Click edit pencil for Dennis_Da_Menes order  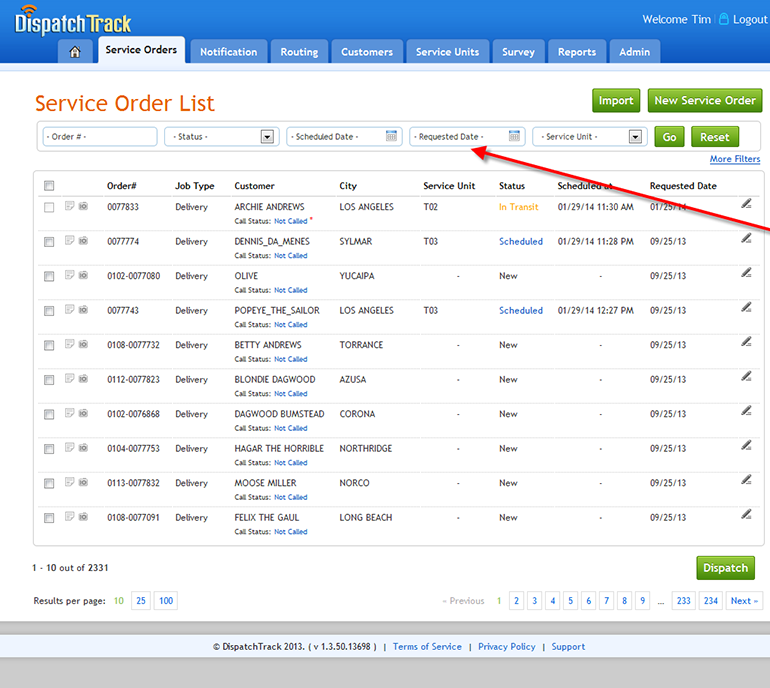pyautogui.click(x=746, y=238)
